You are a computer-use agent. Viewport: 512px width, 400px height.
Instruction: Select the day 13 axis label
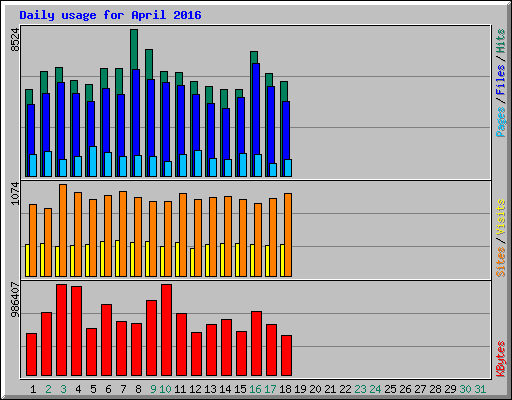[x=210, y=389]
